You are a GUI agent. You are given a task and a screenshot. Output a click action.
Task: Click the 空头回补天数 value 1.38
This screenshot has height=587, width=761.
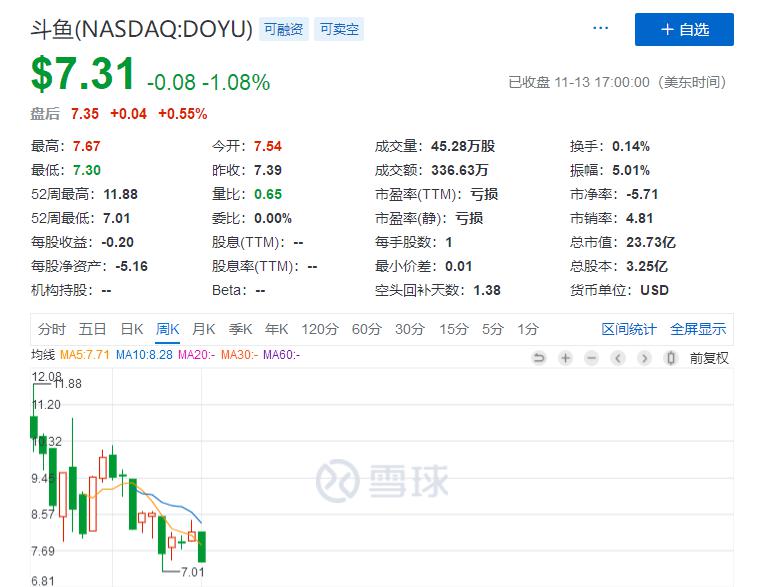point(487,290)
